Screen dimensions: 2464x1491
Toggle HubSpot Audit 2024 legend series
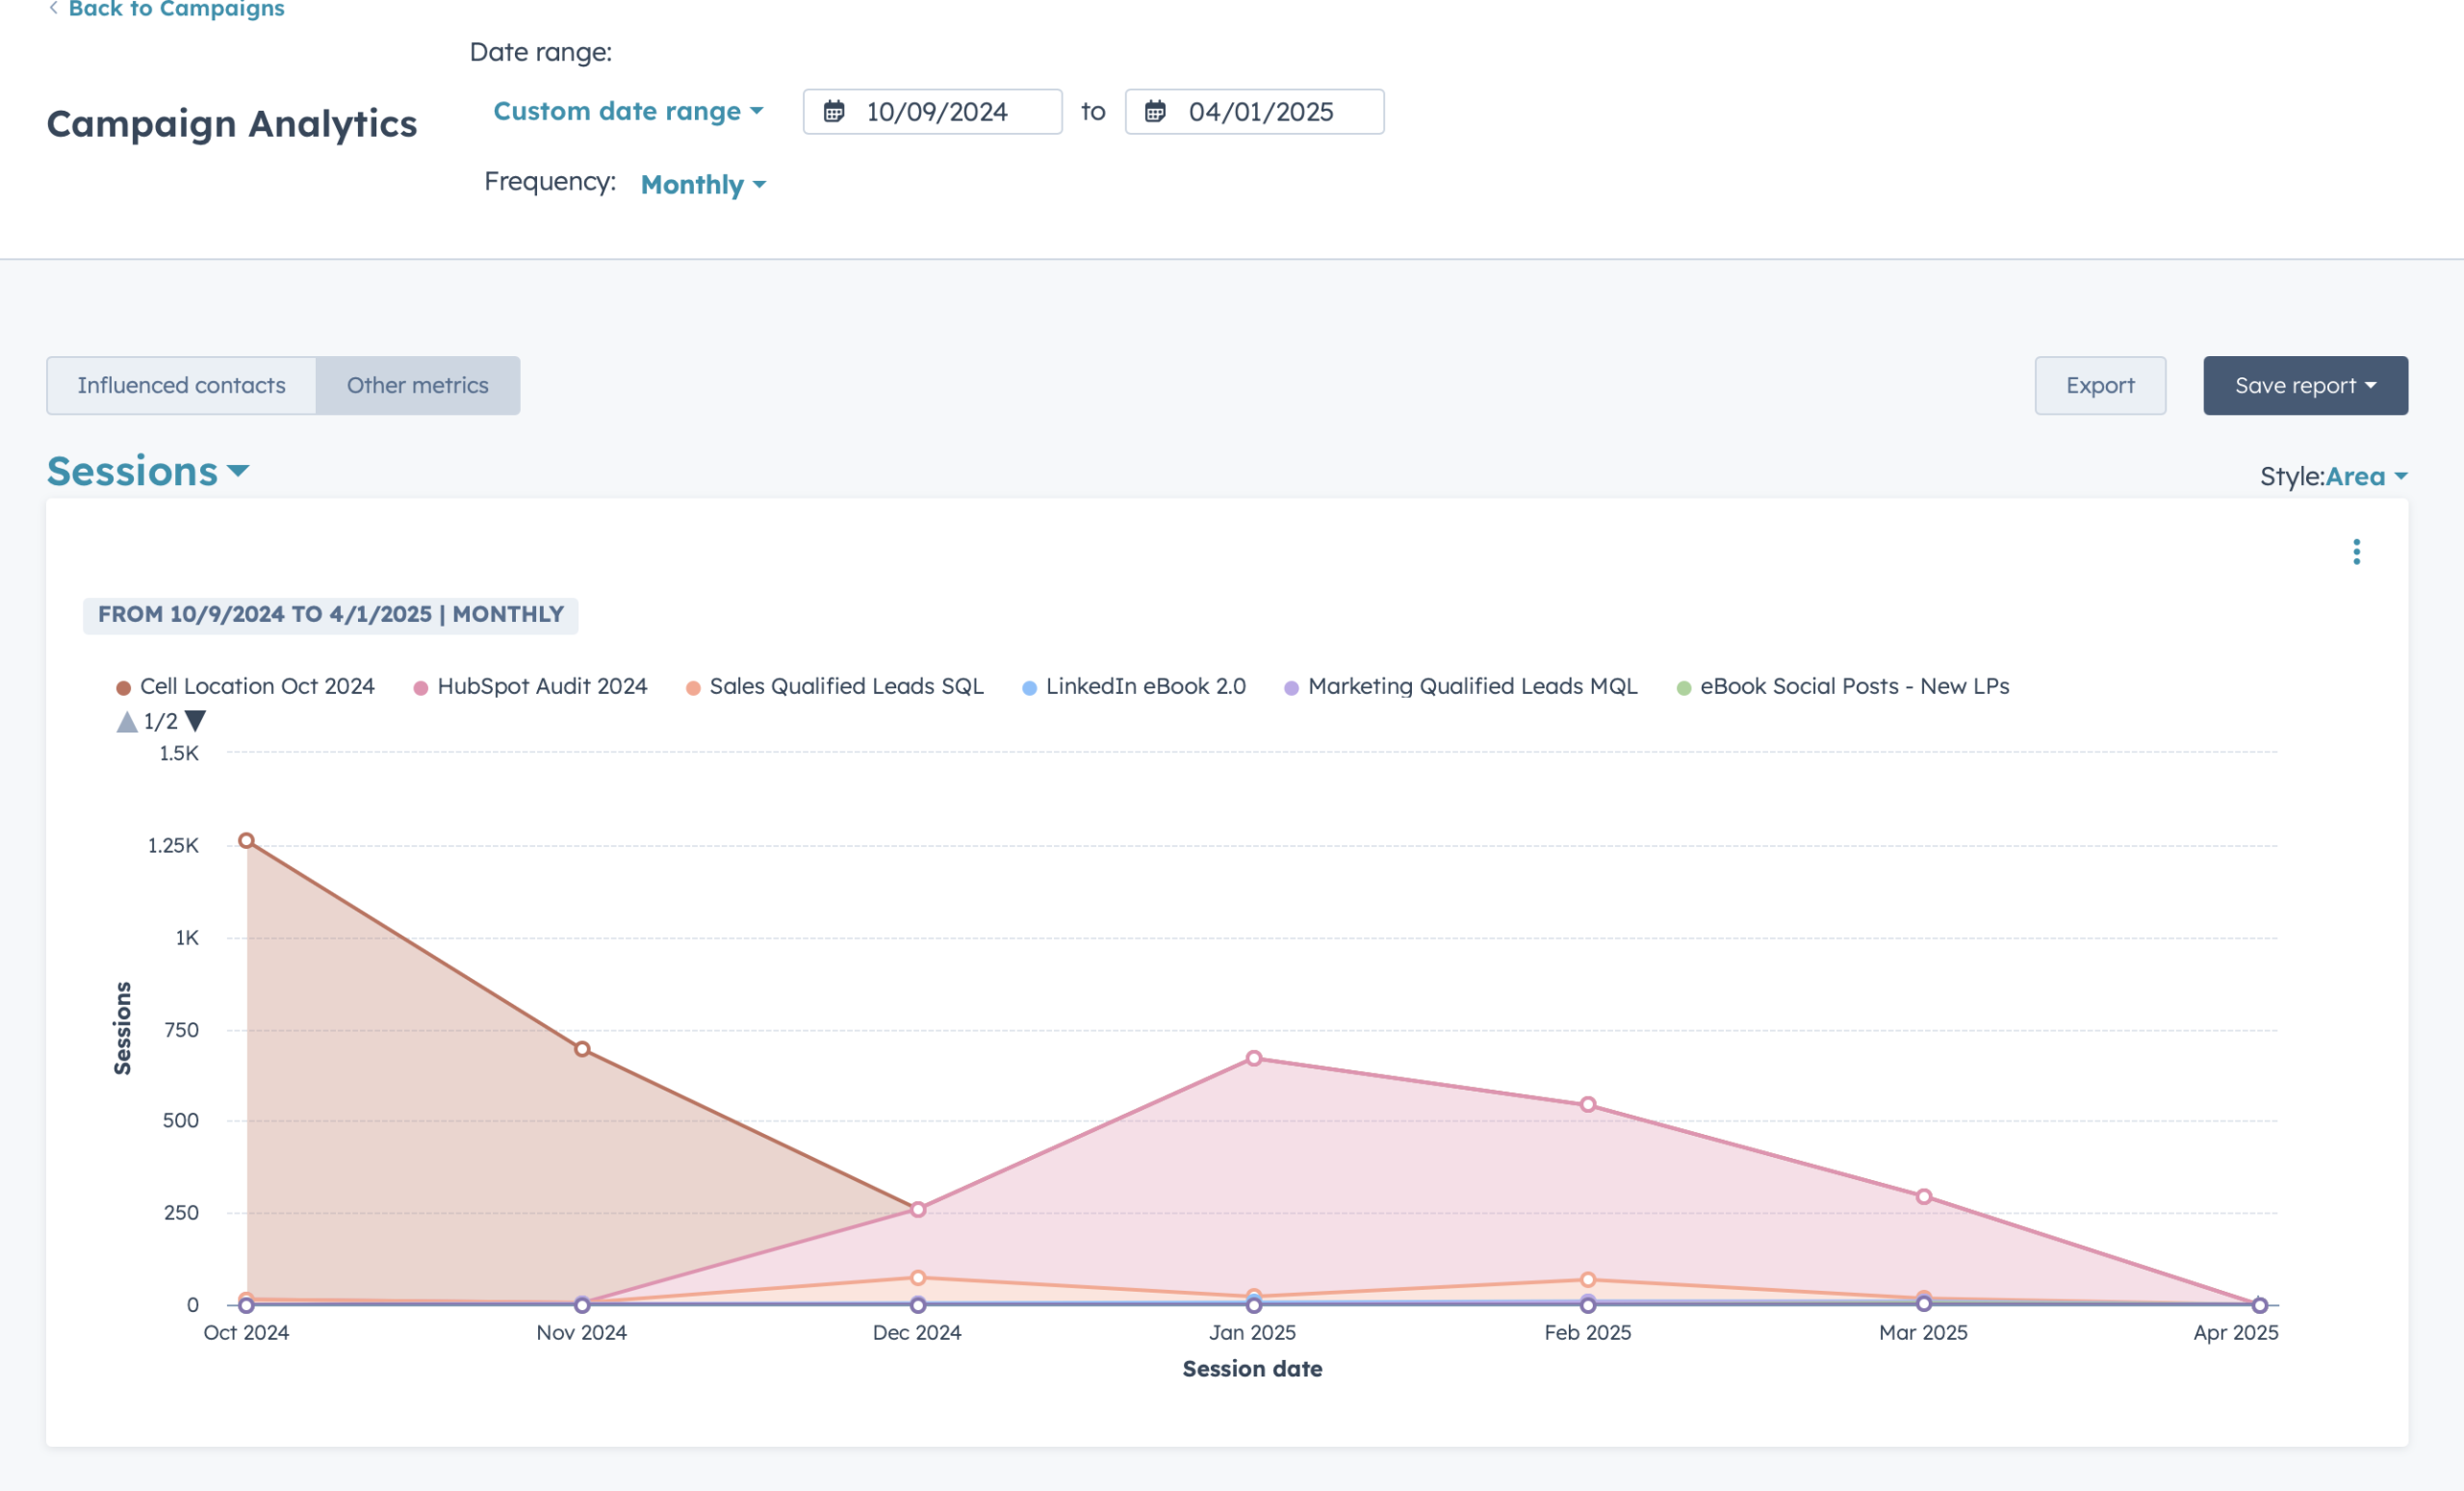pos(541,686)
